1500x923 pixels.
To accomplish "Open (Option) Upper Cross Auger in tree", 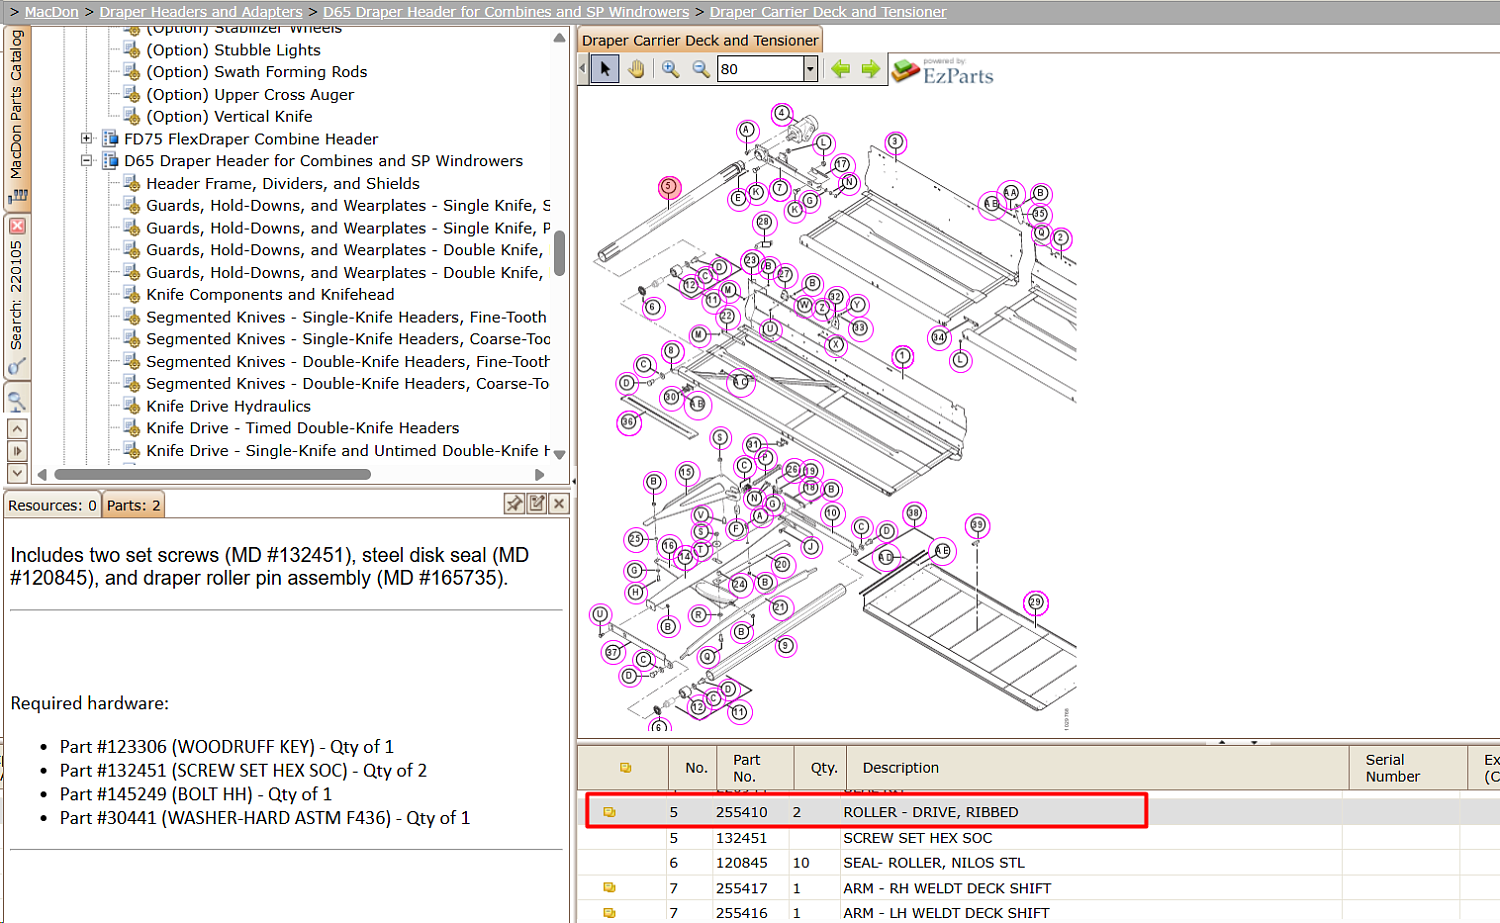I will click(250, 94).
